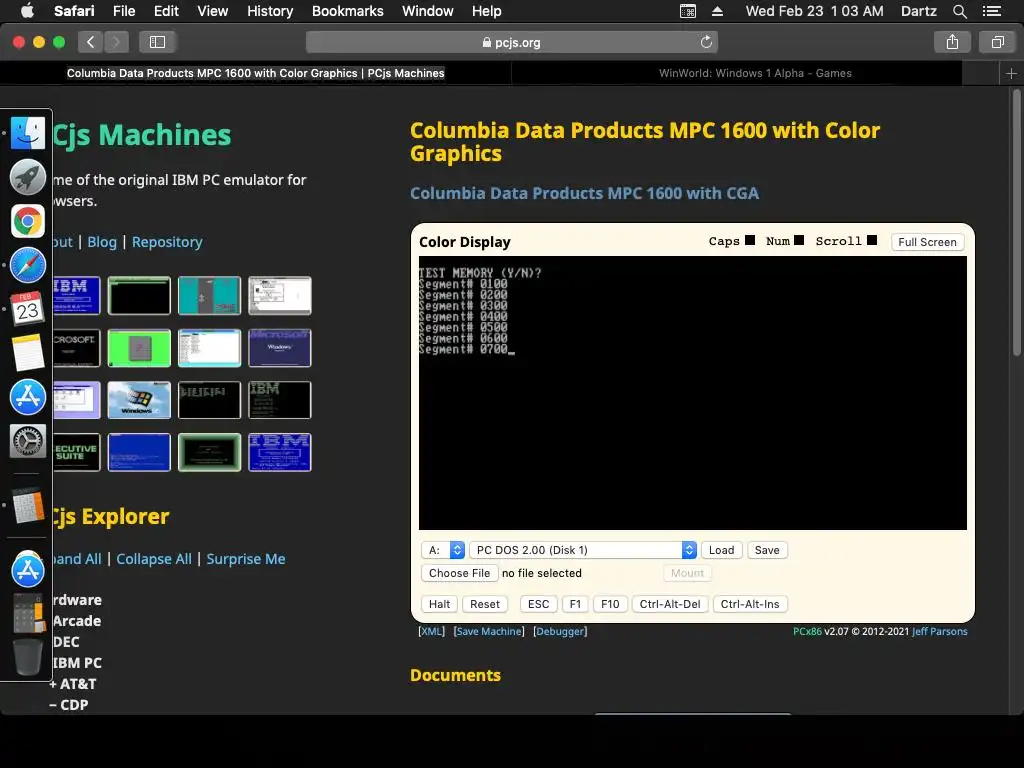Open the View menu
The height and width of the screenshot is (768, 1024).
213,11
